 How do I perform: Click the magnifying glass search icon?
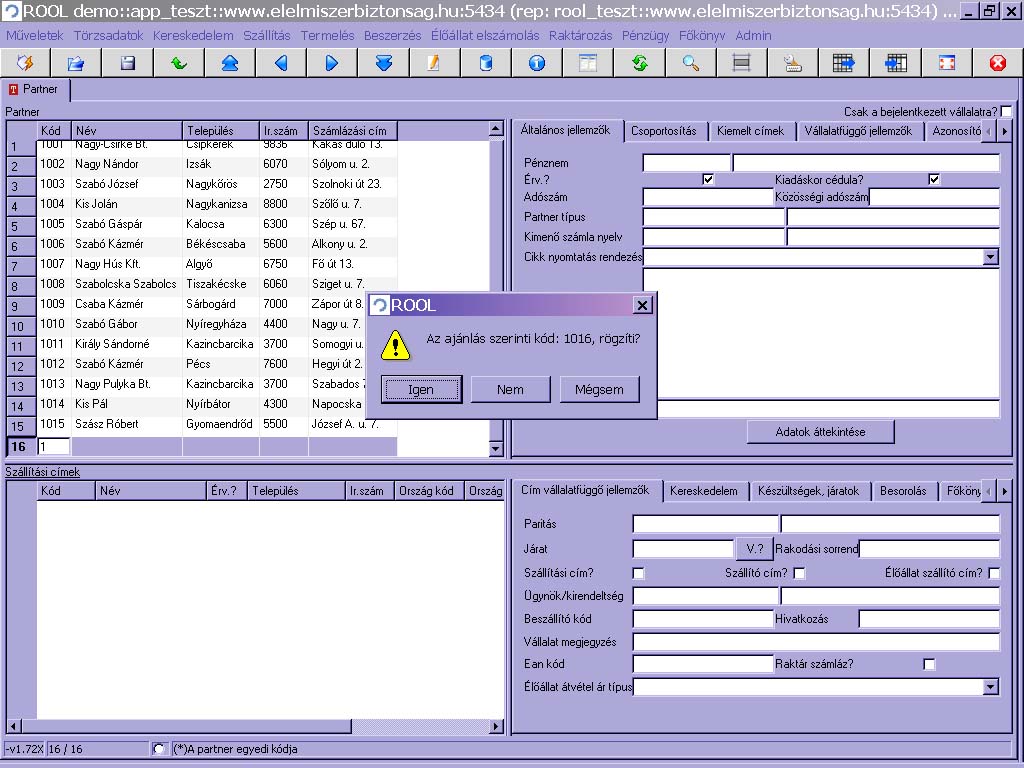point(690,63)
